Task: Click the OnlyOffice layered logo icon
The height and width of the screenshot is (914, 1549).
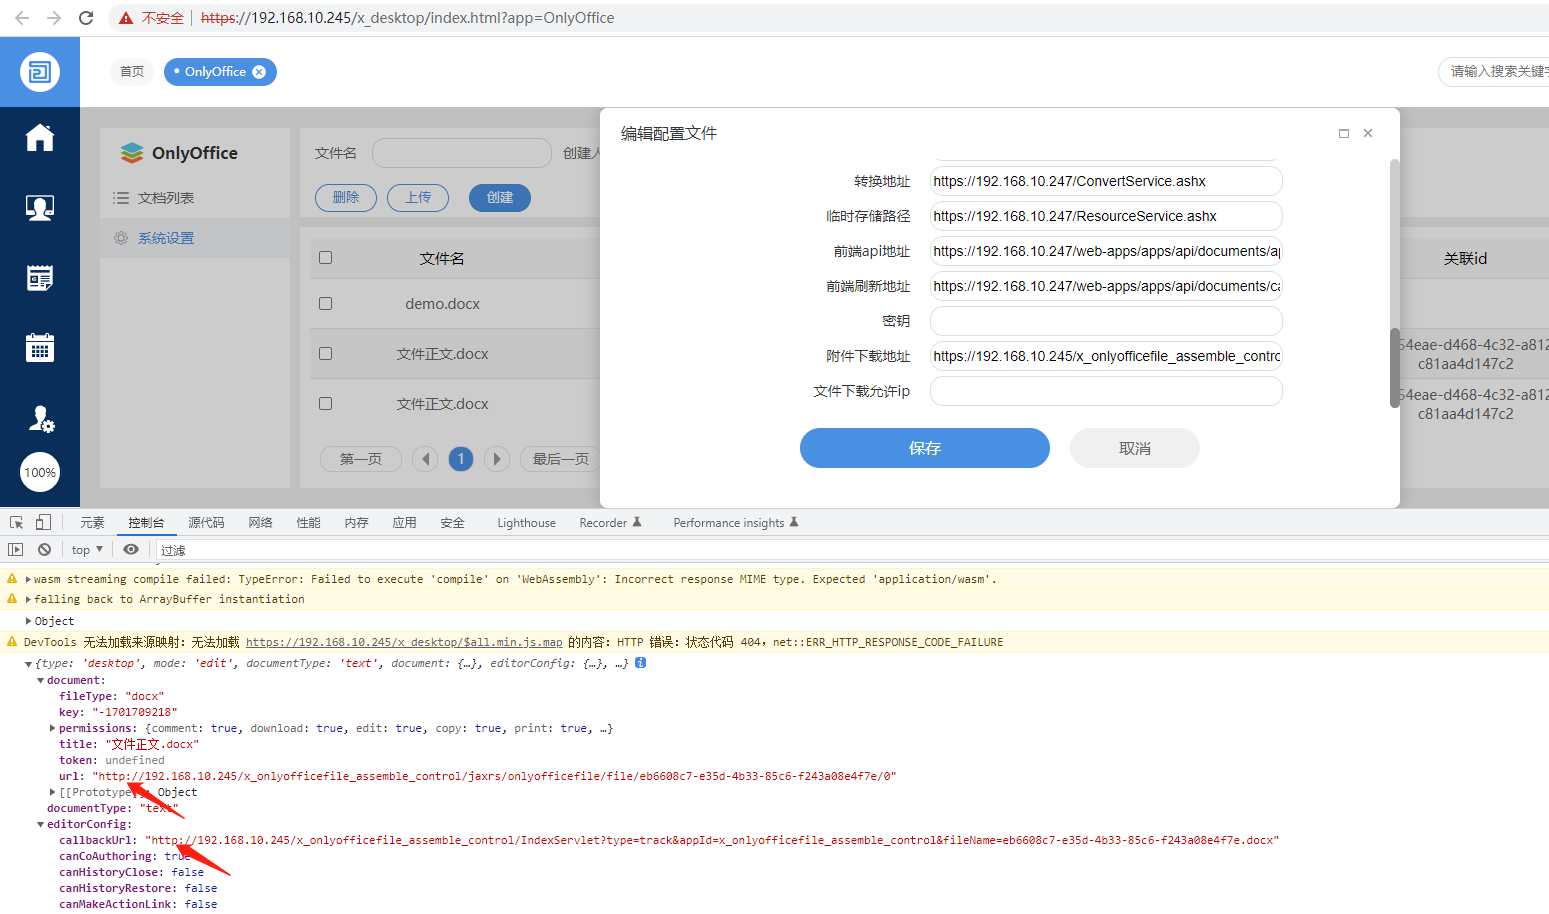Action: 132,153
